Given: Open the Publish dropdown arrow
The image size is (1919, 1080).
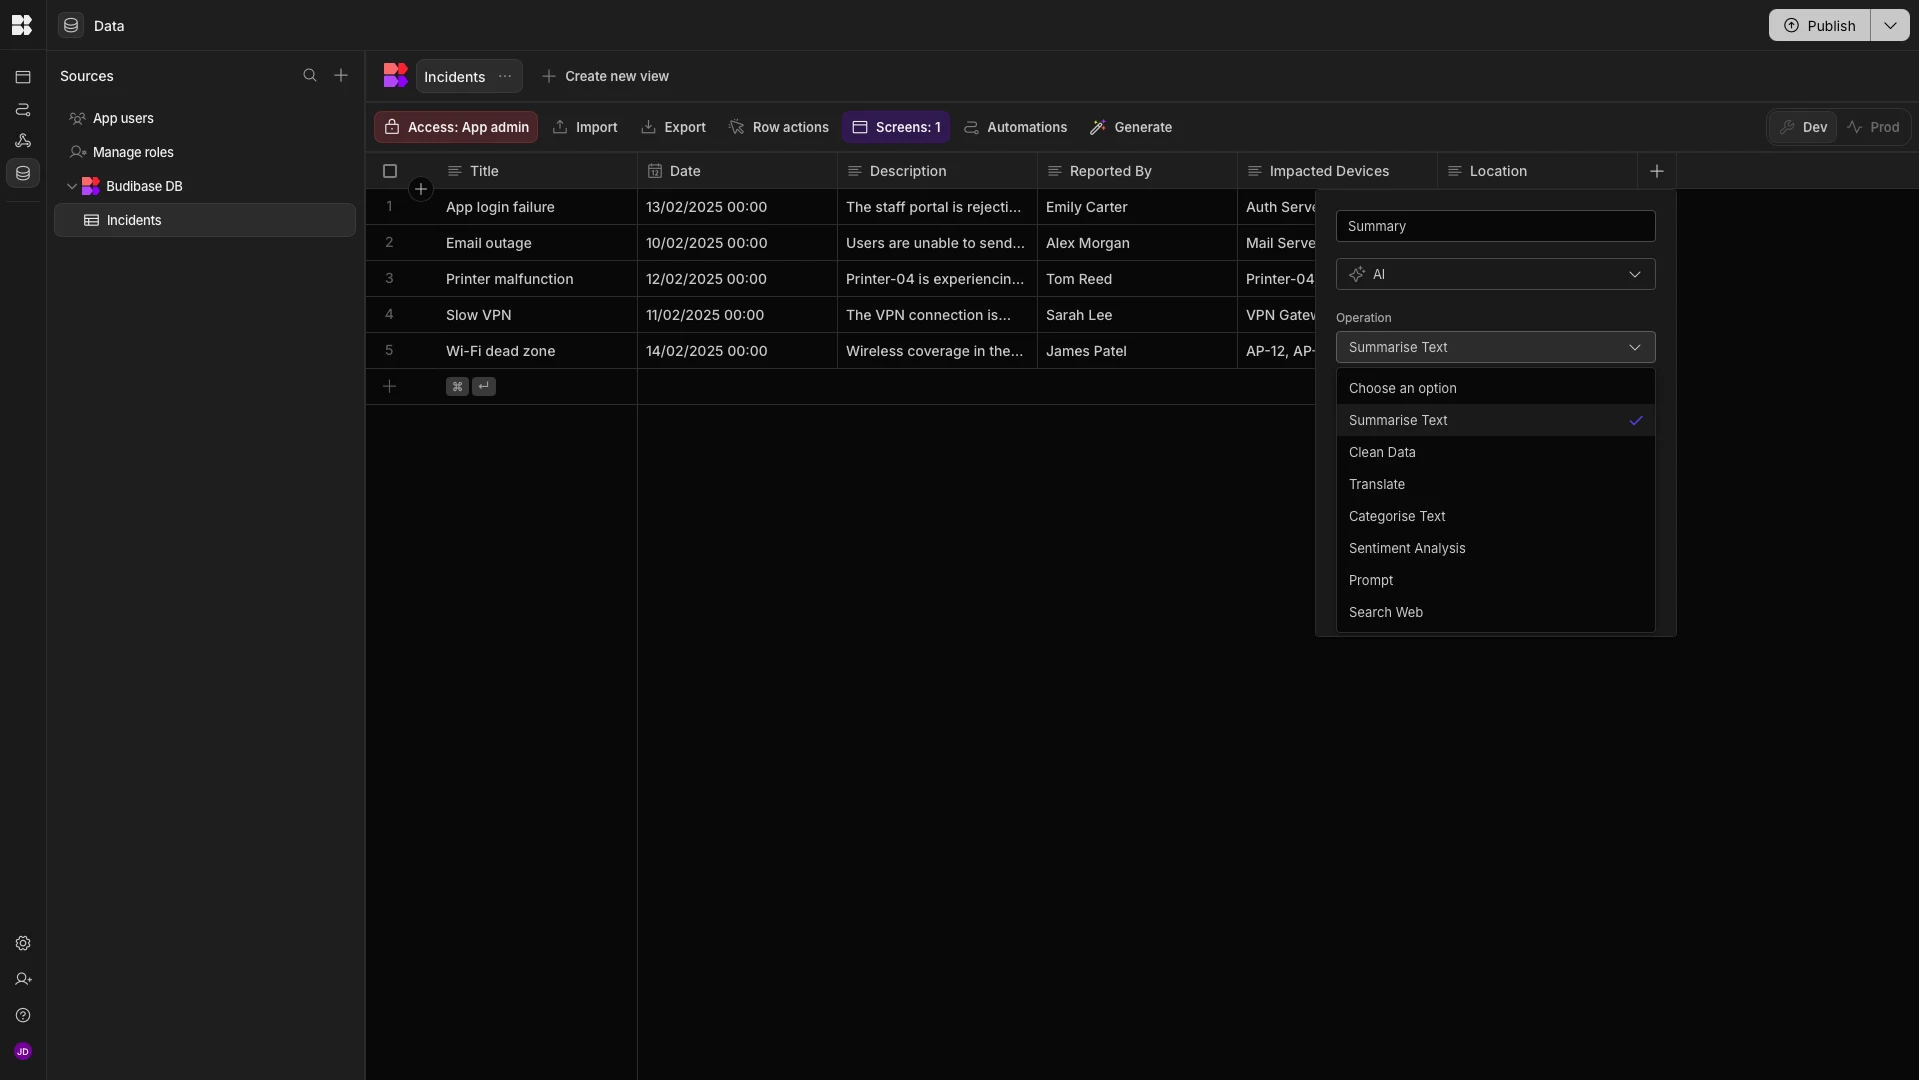Looking at the screenshot, I should point(1890,25).
